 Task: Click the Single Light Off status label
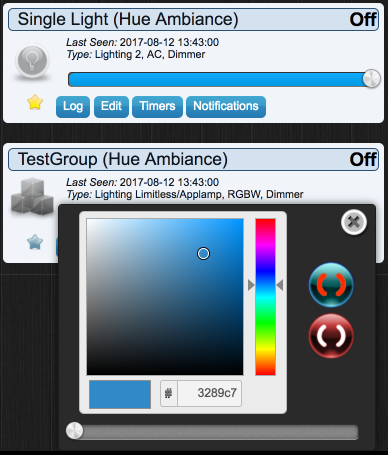[x=363, y=20]
